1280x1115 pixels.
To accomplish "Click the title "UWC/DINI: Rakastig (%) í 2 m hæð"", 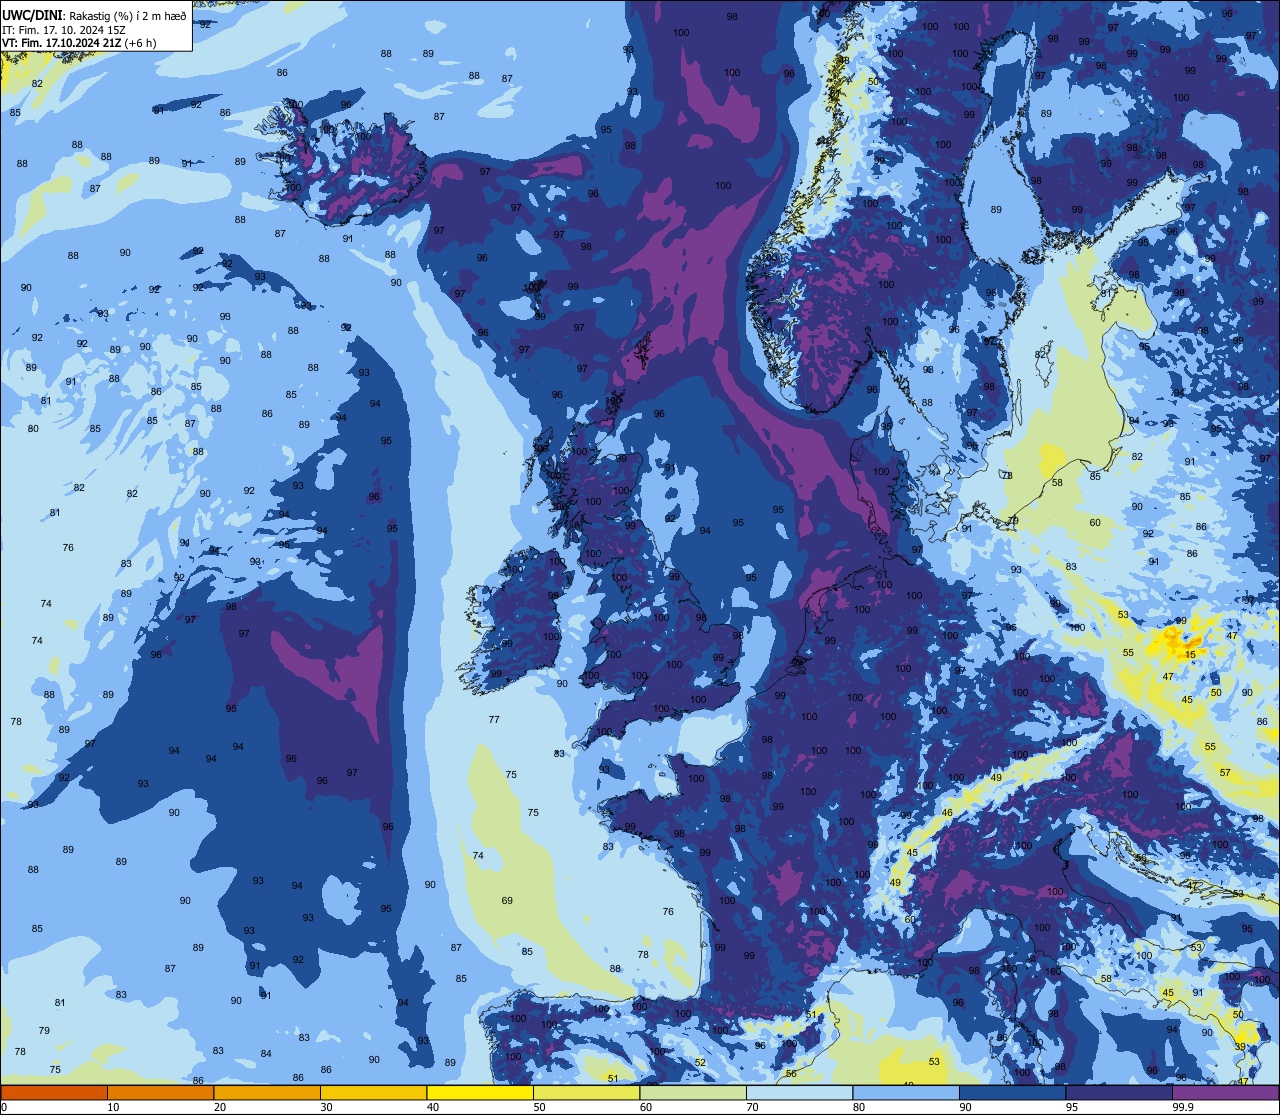I will (x=94, y=14).
